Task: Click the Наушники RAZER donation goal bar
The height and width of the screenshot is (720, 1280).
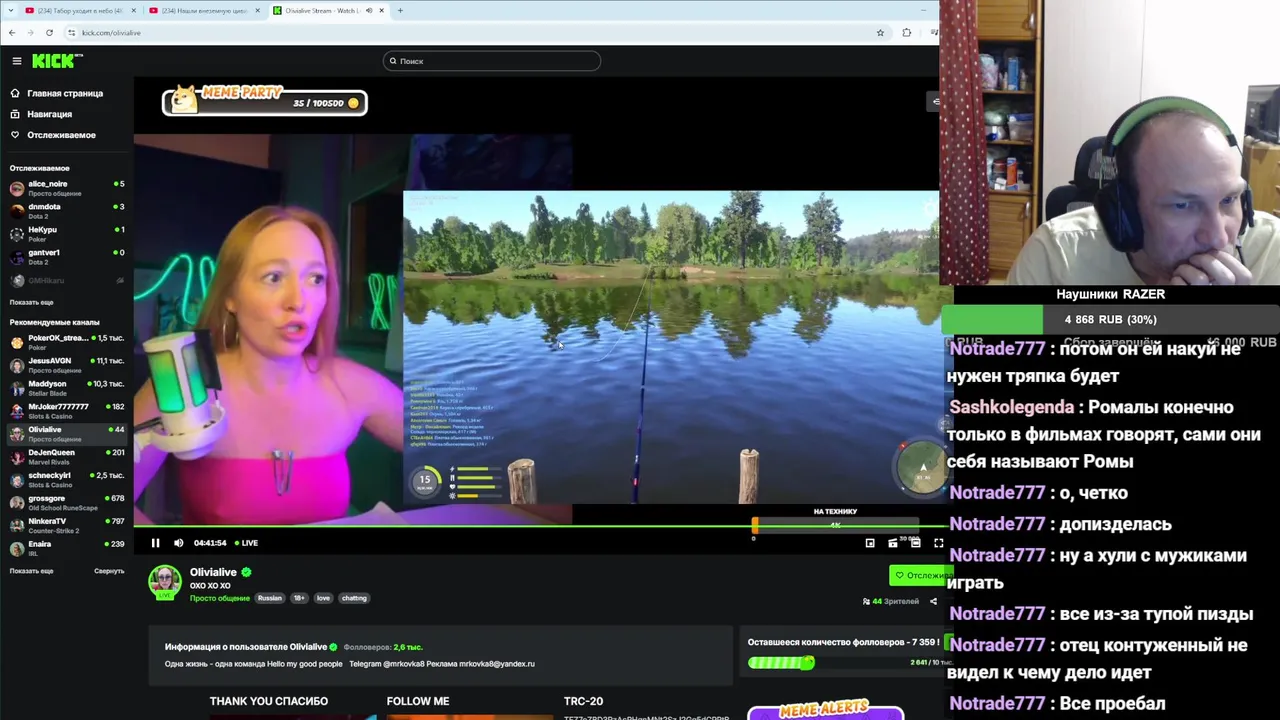Action: pos(1110,319)
